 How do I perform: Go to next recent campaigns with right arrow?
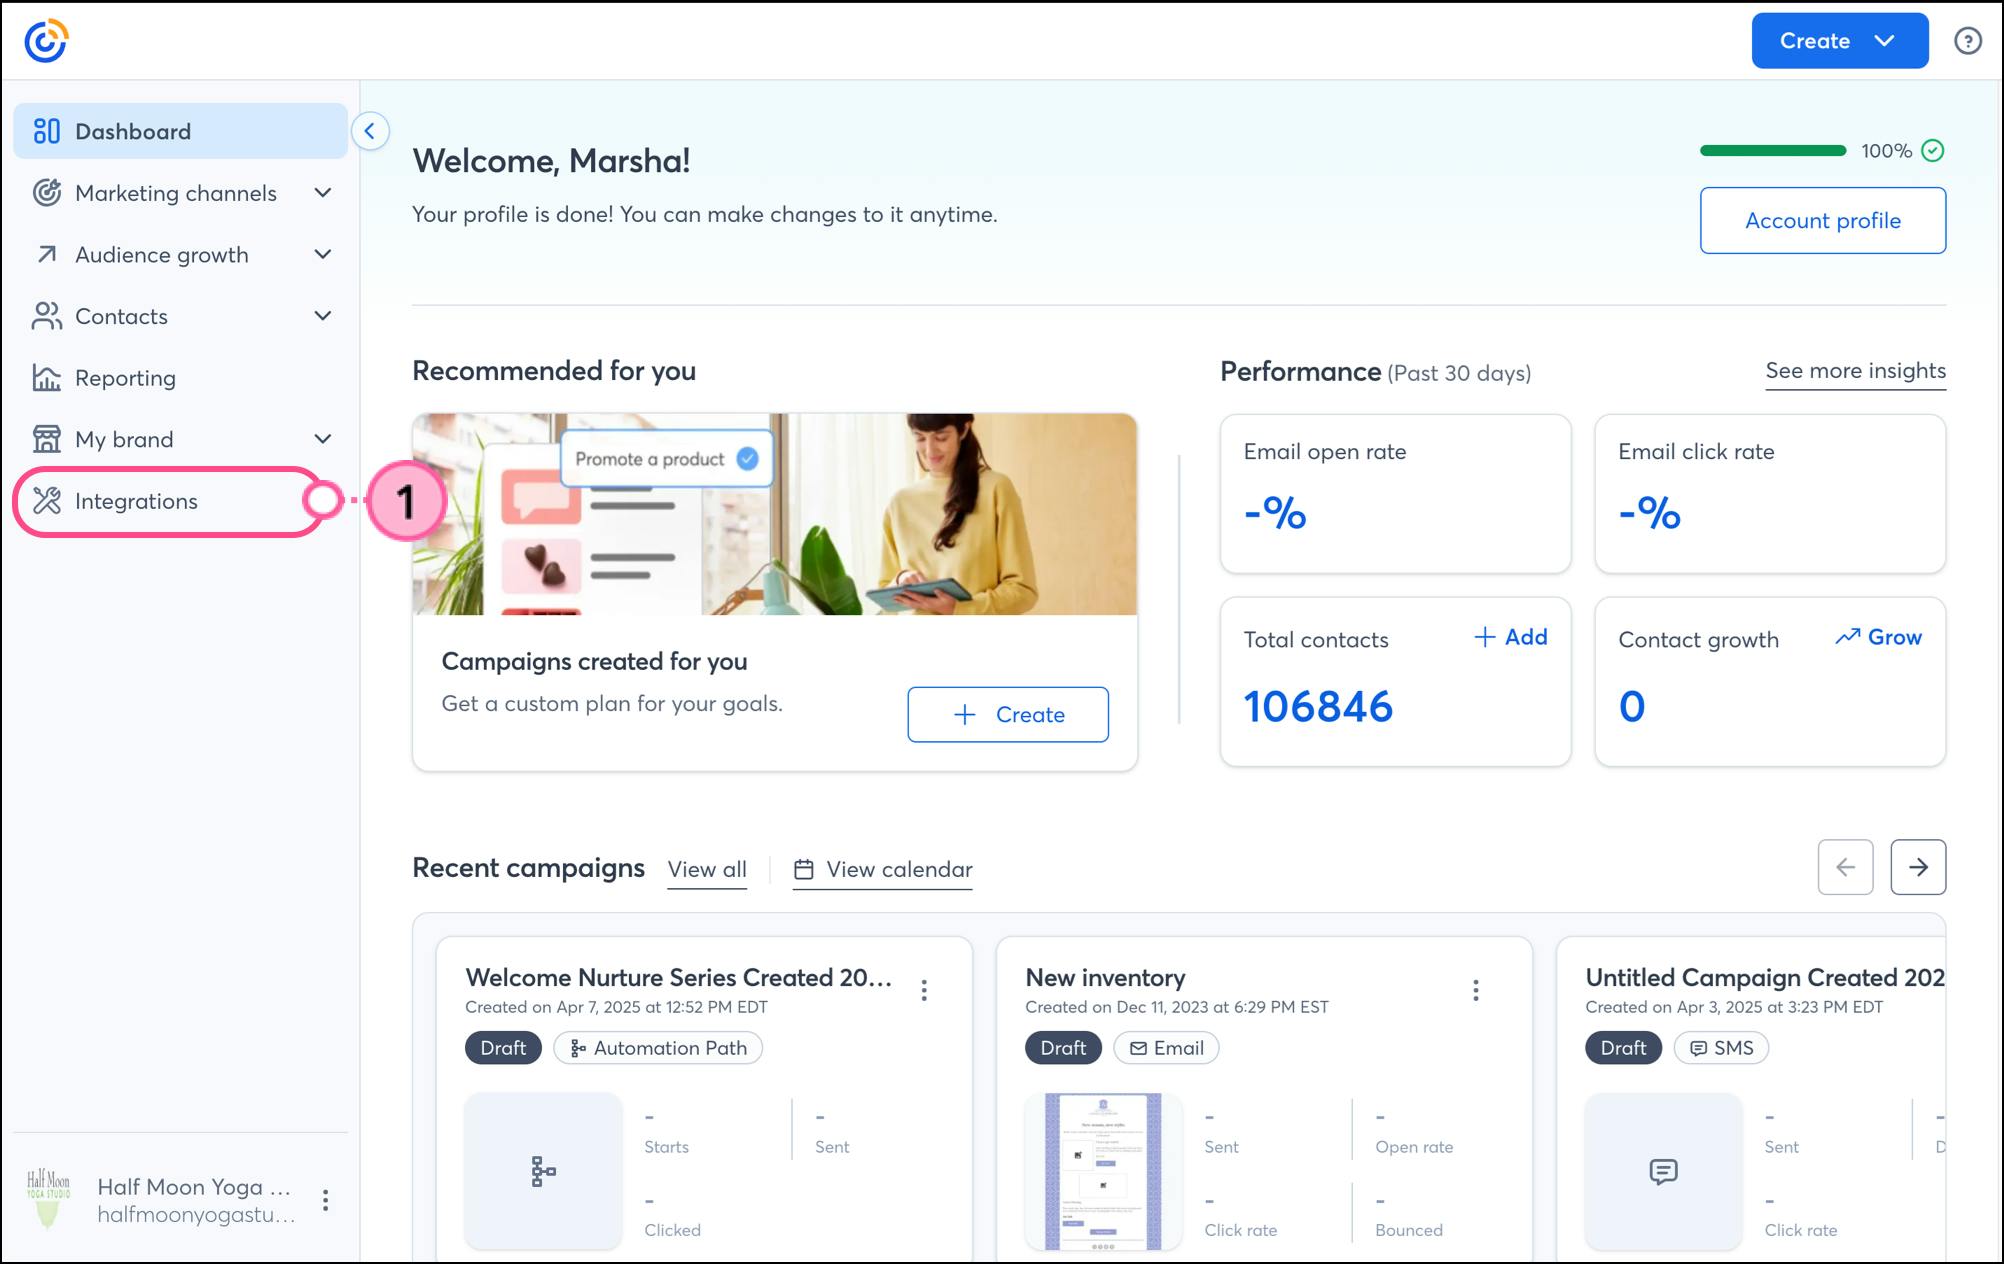coord(1917,867)
